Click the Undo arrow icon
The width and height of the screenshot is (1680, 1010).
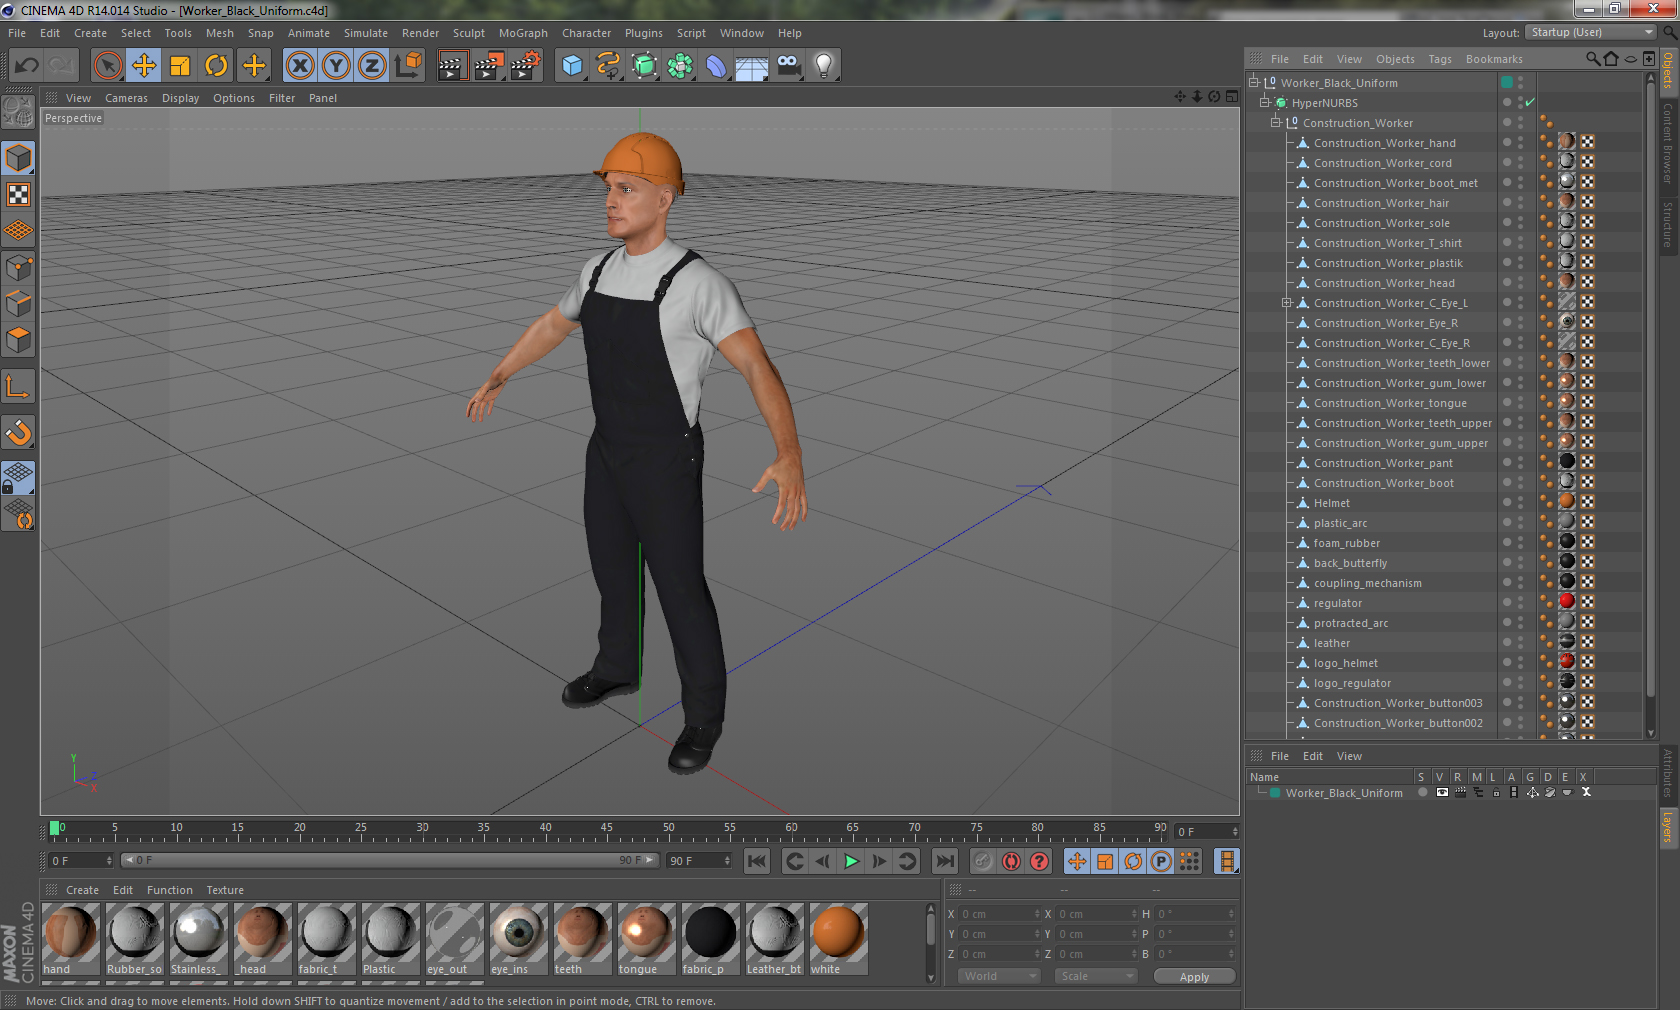tap(27, 66)
